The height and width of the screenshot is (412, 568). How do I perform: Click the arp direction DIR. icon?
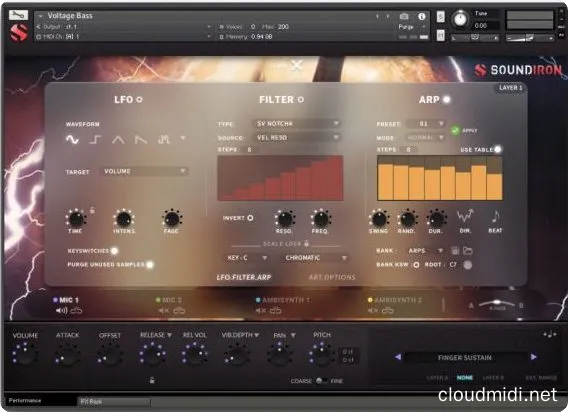(465, 217)
